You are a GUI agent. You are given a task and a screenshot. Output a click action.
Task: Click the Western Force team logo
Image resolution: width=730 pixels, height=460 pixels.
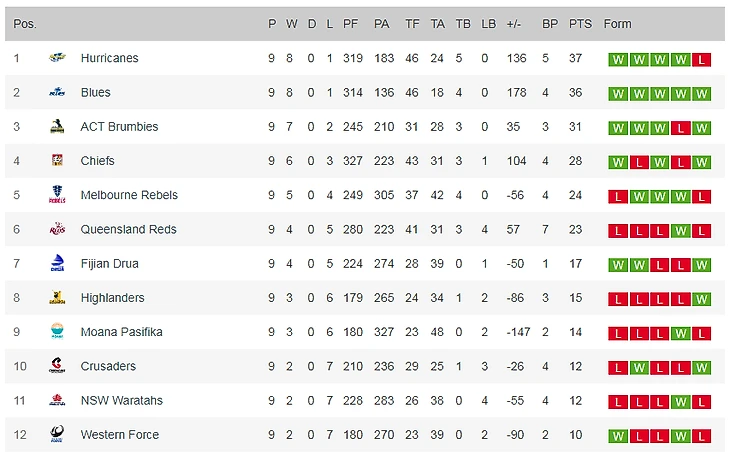(57, 435)
